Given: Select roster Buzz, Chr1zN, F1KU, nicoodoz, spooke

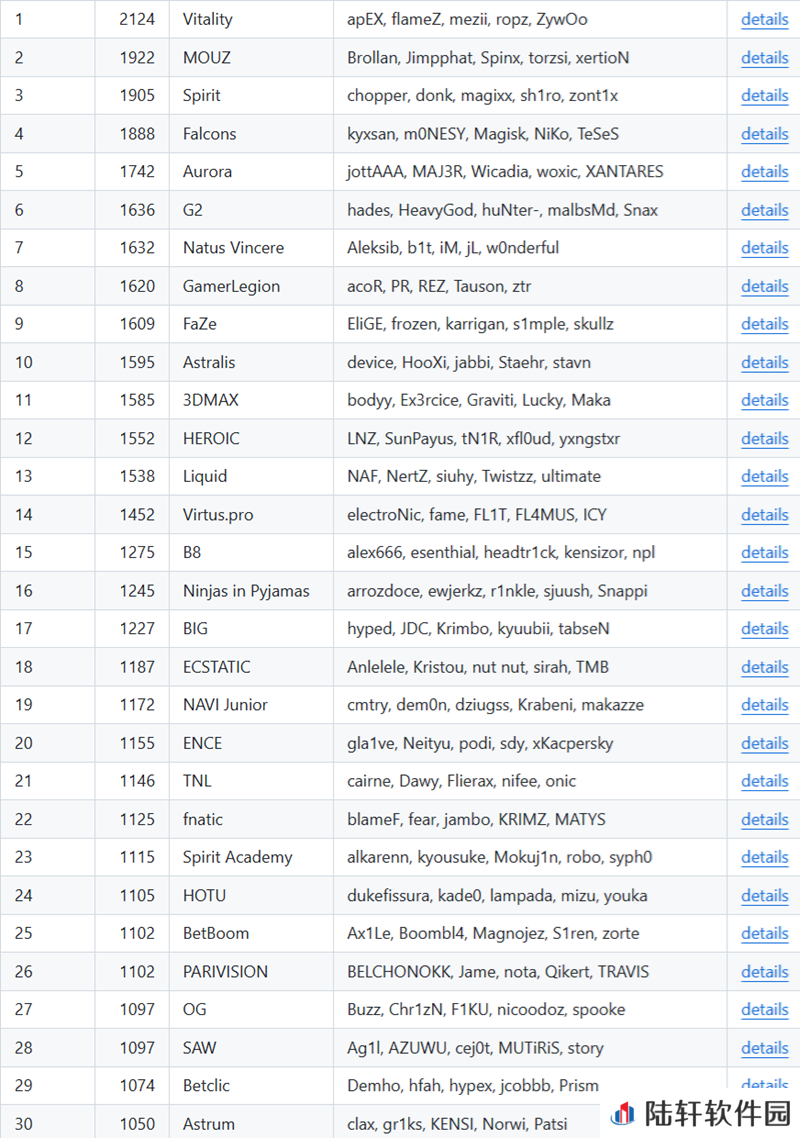Looking at the screenshot, I should click(486, 1010).
